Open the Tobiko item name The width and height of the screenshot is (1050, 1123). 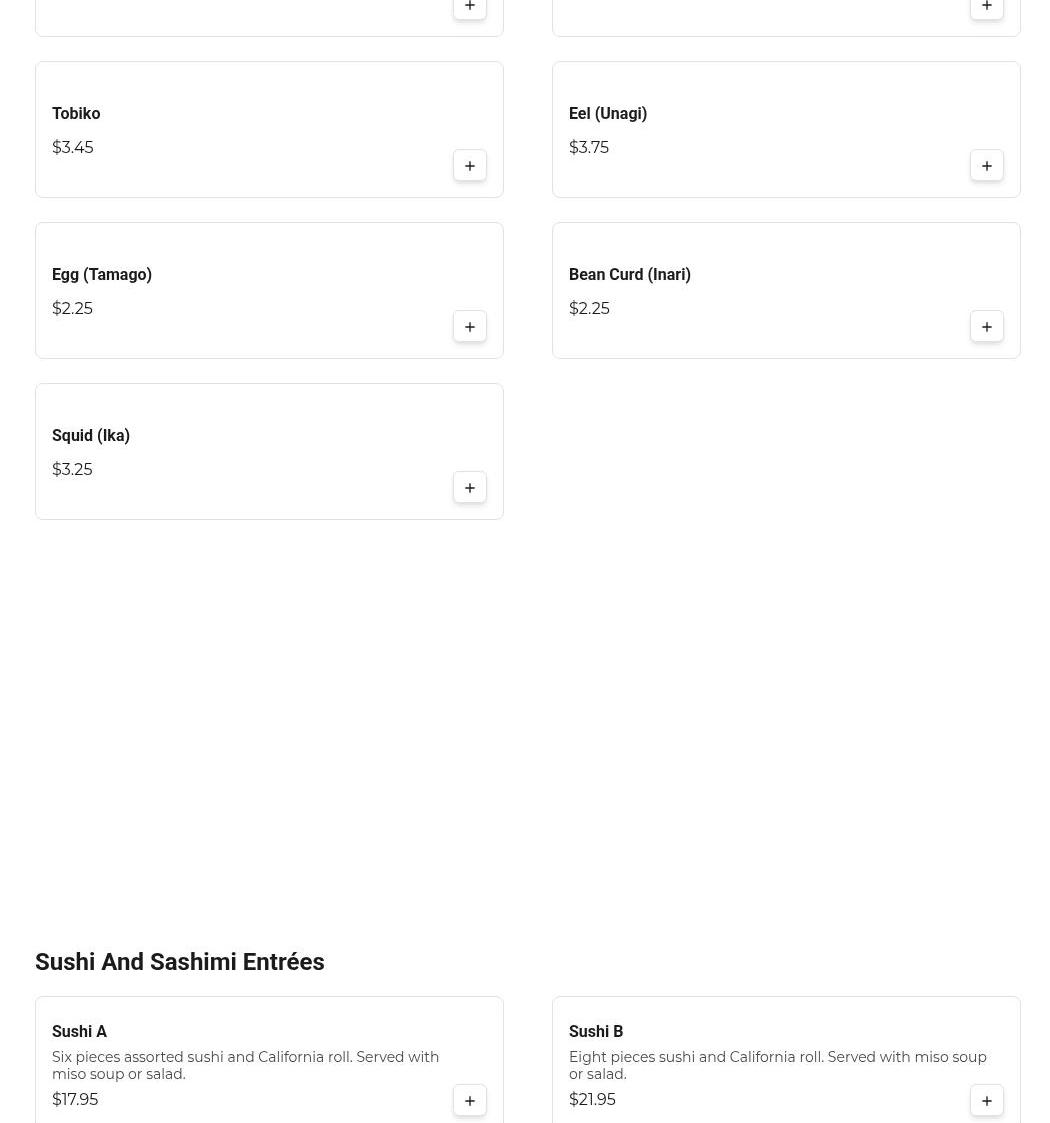pos(76,114)
